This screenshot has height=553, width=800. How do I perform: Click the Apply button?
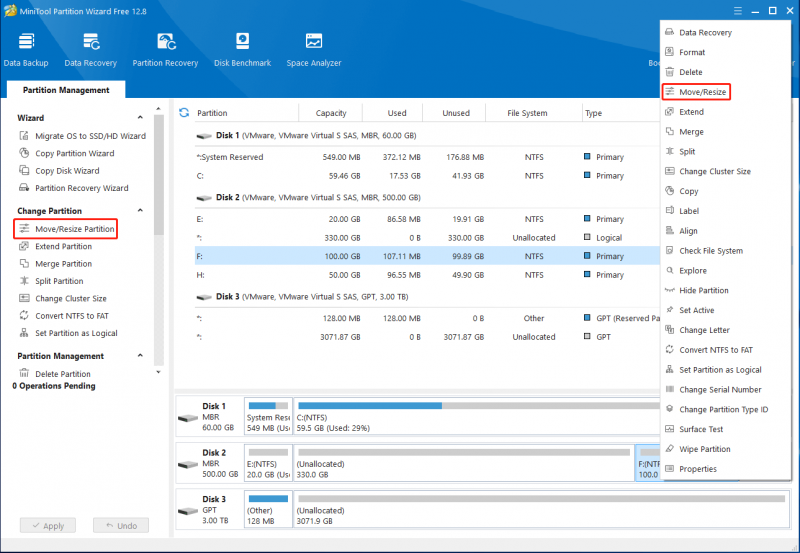click(x=48, y=525)
